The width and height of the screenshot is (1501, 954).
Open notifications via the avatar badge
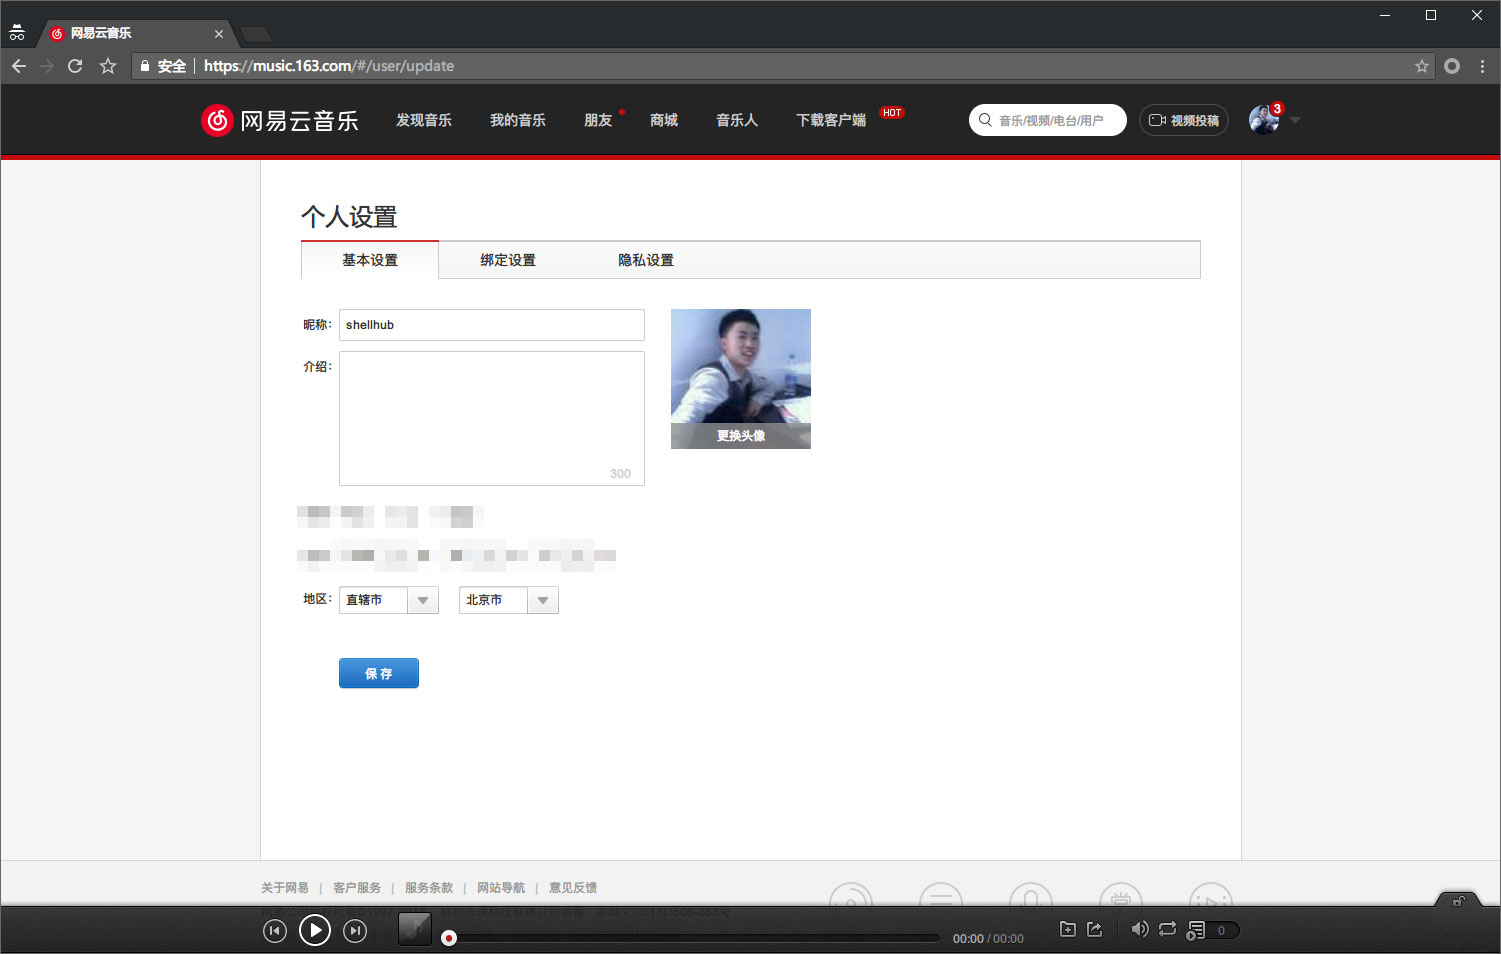[x=1277, y=107]
